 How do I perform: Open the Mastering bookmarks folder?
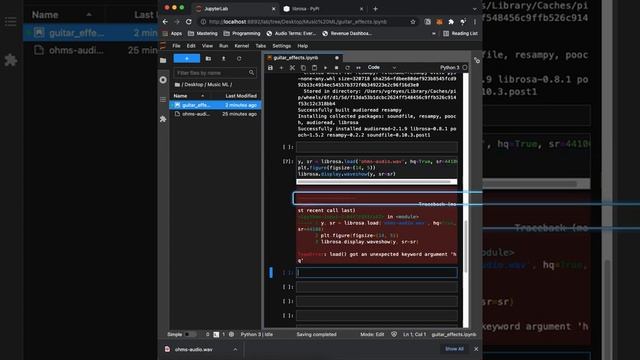pos(202,33)
